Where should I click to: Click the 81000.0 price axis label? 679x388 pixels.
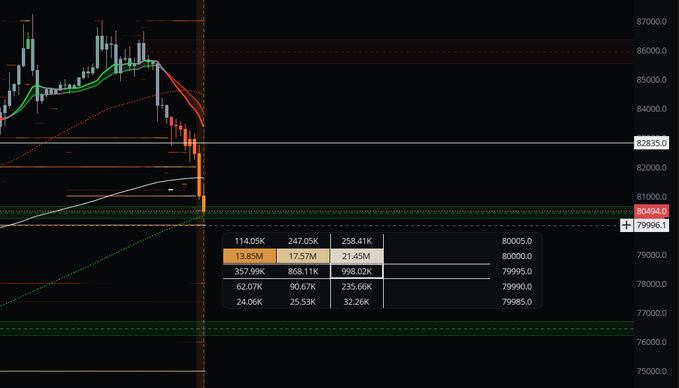[x=651, y=197]
